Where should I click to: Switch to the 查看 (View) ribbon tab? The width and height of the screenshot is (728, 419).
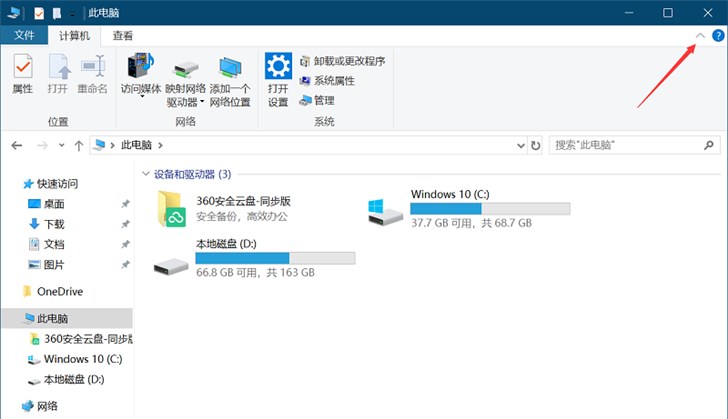pyautogui.click(x=123, y=35)
